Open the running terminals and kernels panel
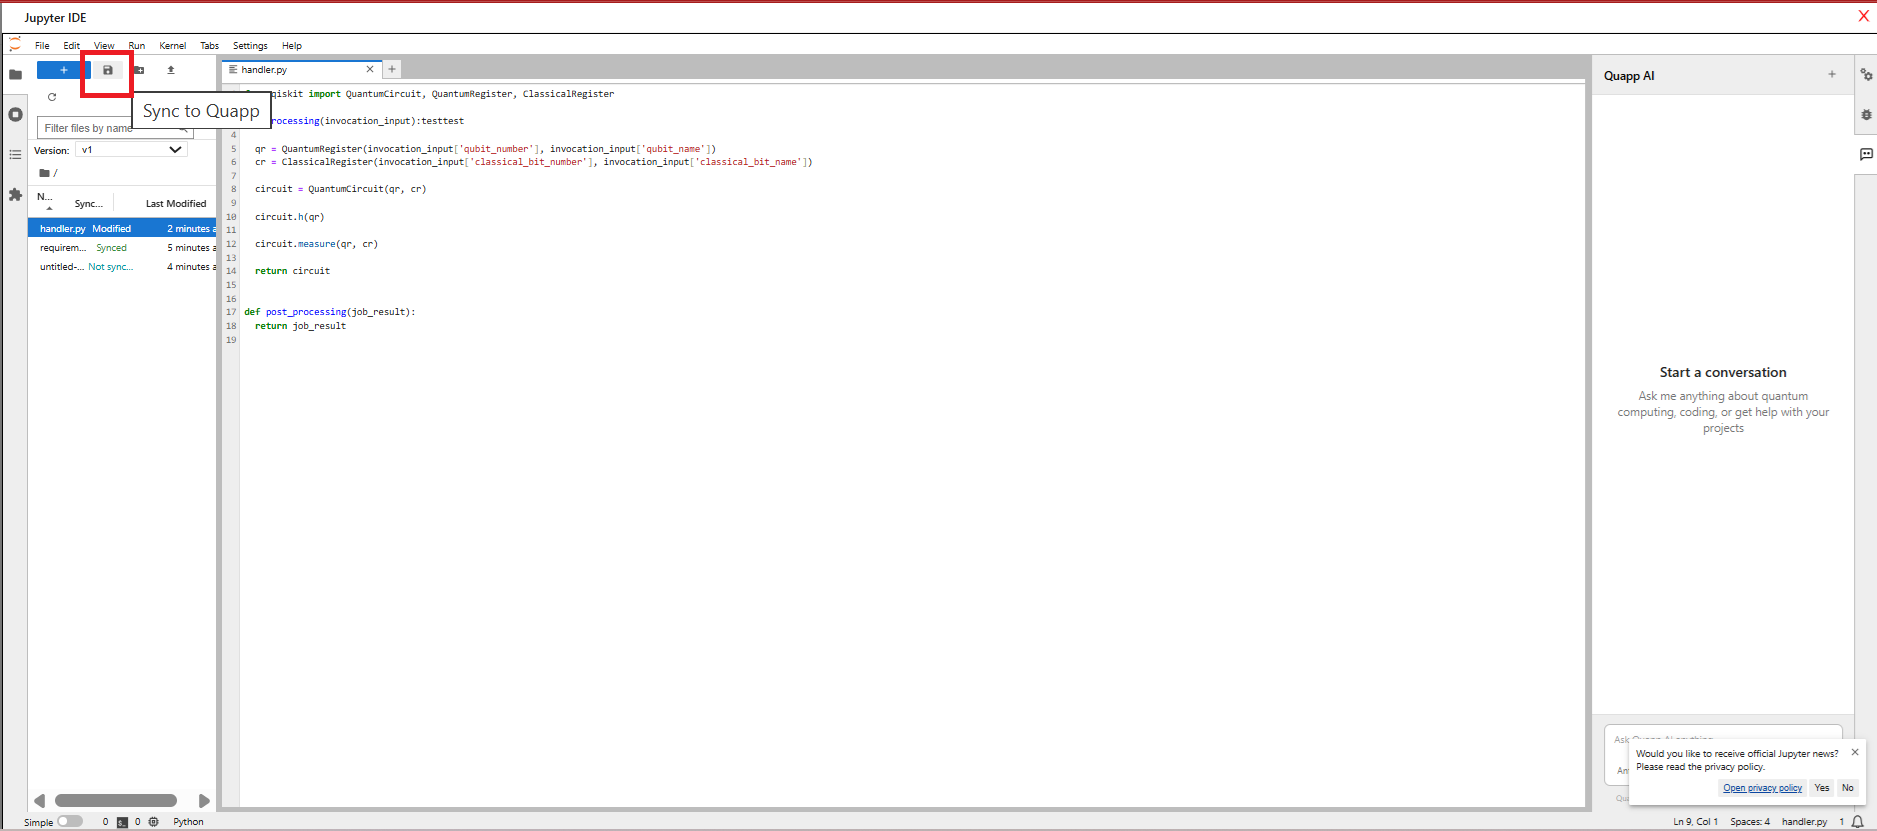 pyautogui.click(x=15, y=115)
